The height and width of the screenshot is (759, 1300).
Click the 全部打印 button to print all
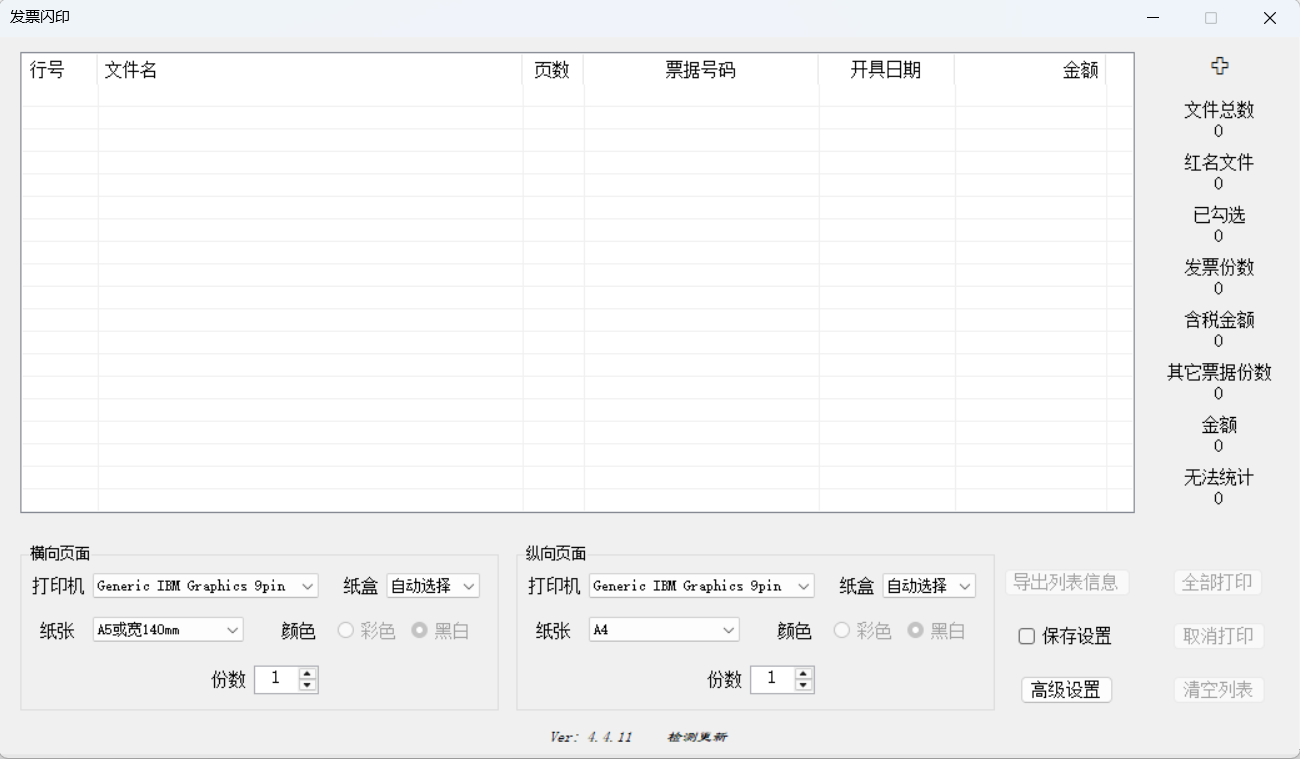[1218, 582]
